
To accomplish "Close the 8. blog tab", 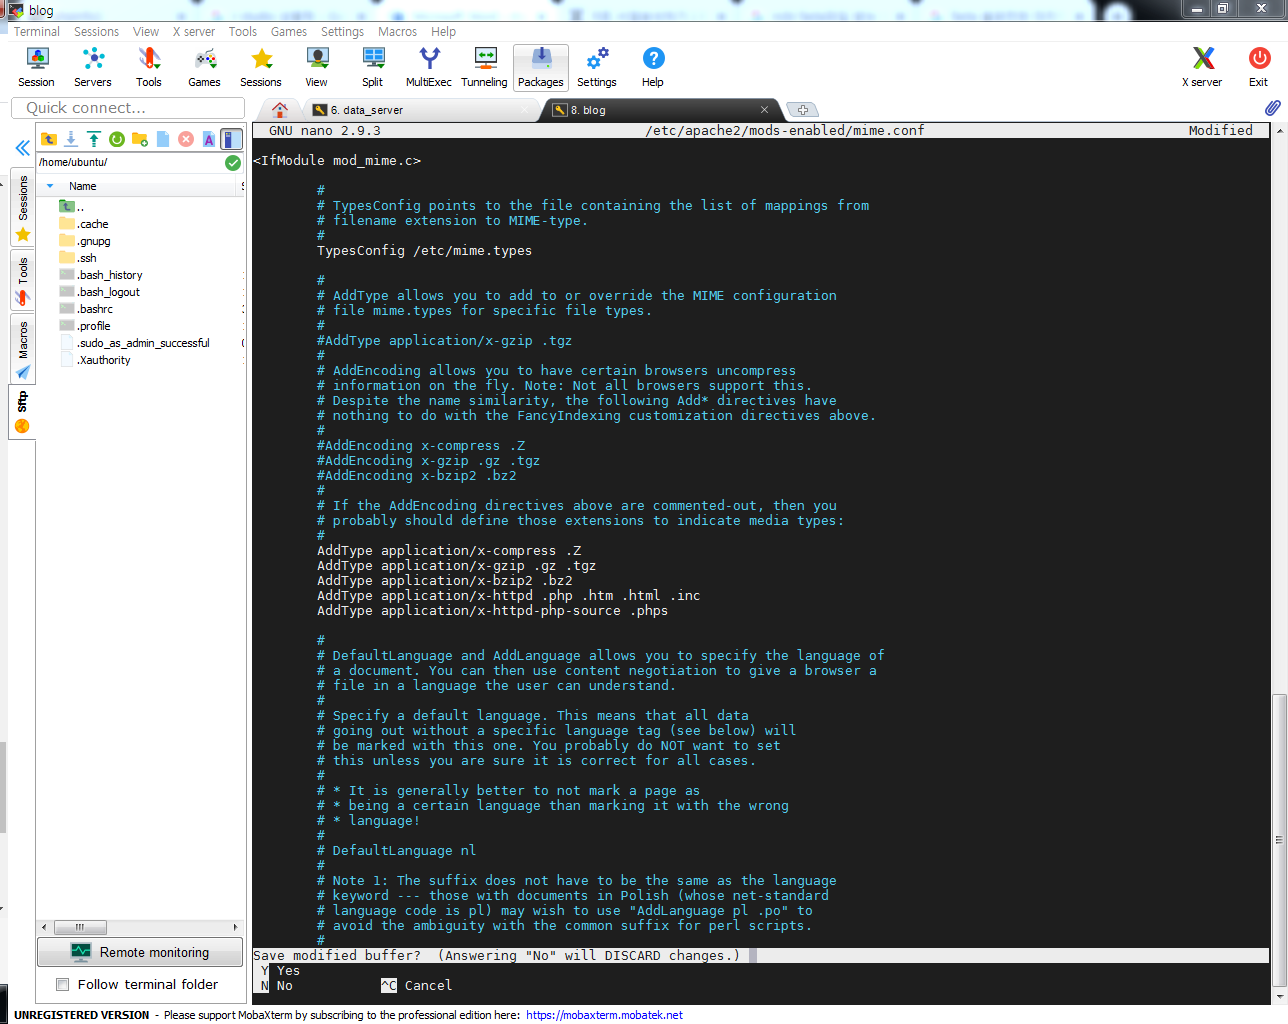I will pos(765,110).
